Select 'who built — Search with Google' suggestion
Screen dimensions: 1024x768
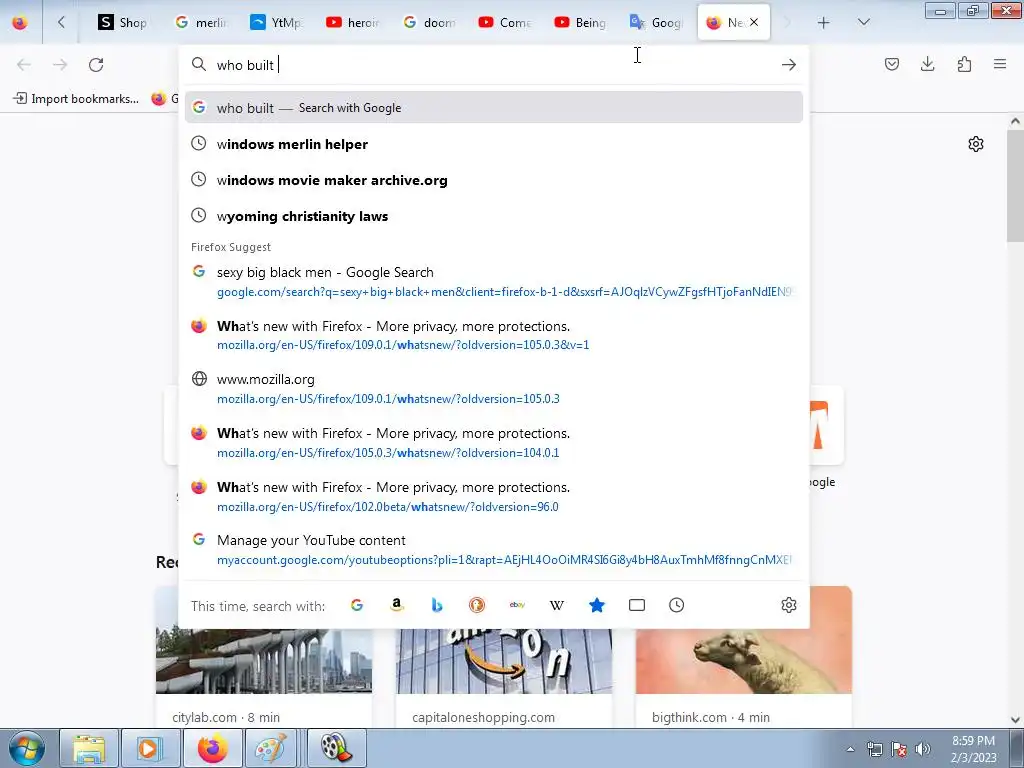pyautogui.click(x=494, y=108)
